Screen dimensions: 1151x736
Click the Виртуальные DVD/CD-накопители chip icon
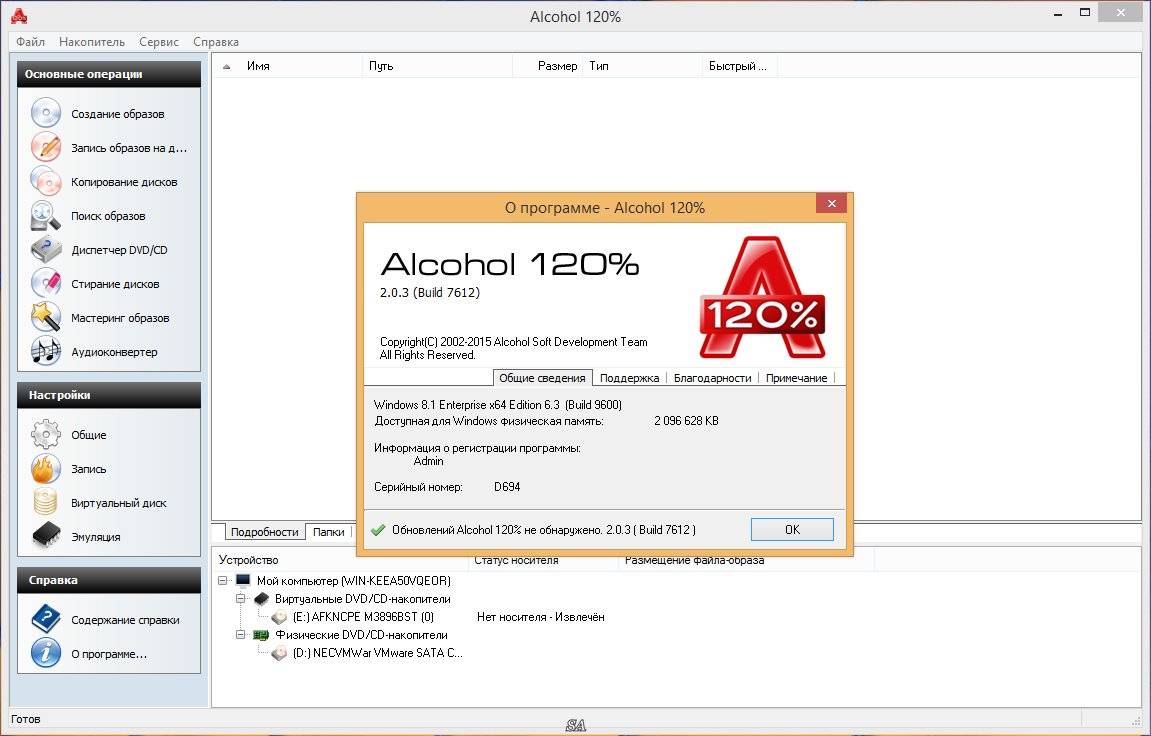pyautogui.click(x=261, y=599)
